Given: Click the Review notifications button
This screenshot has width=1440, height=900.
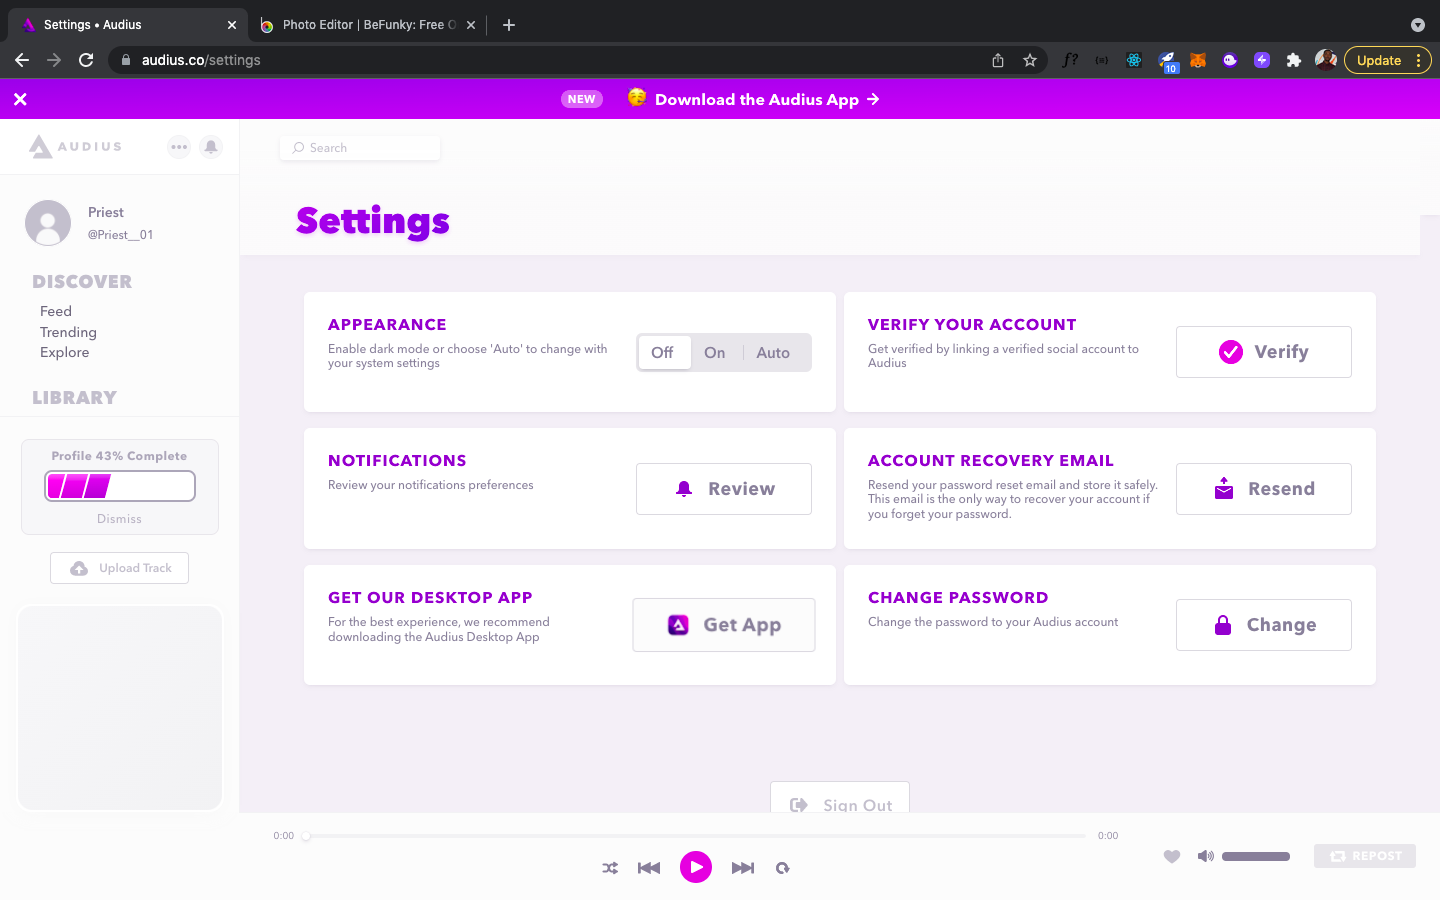Looking at the screenshot, I should [x=724, y=489].
